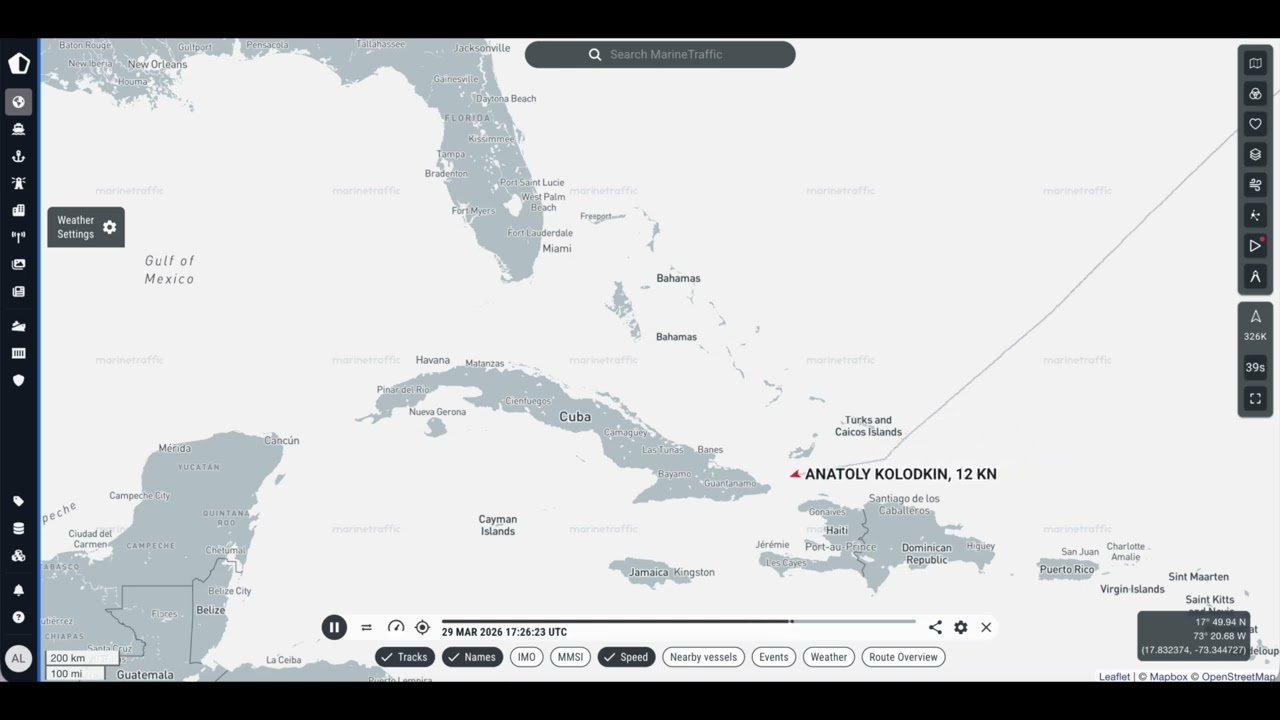Select the live map globe icon
The height and width of the screenshot is (720, 1280).
click(x=18, y=102)
